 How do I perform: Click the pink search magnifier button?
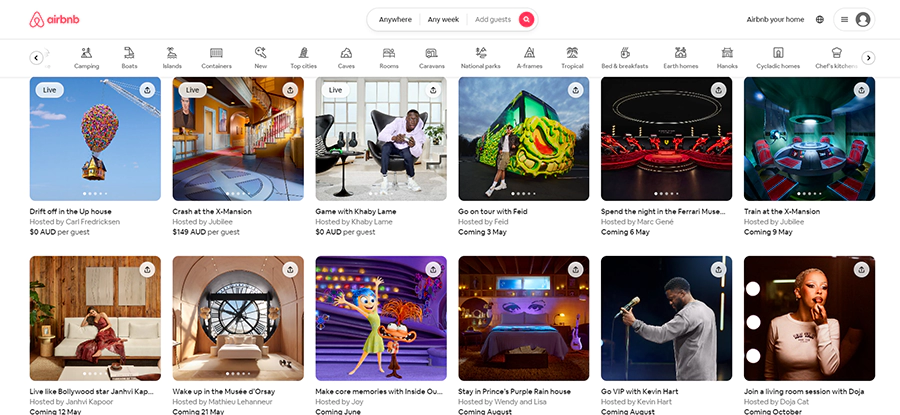click(x=526, y=20)
